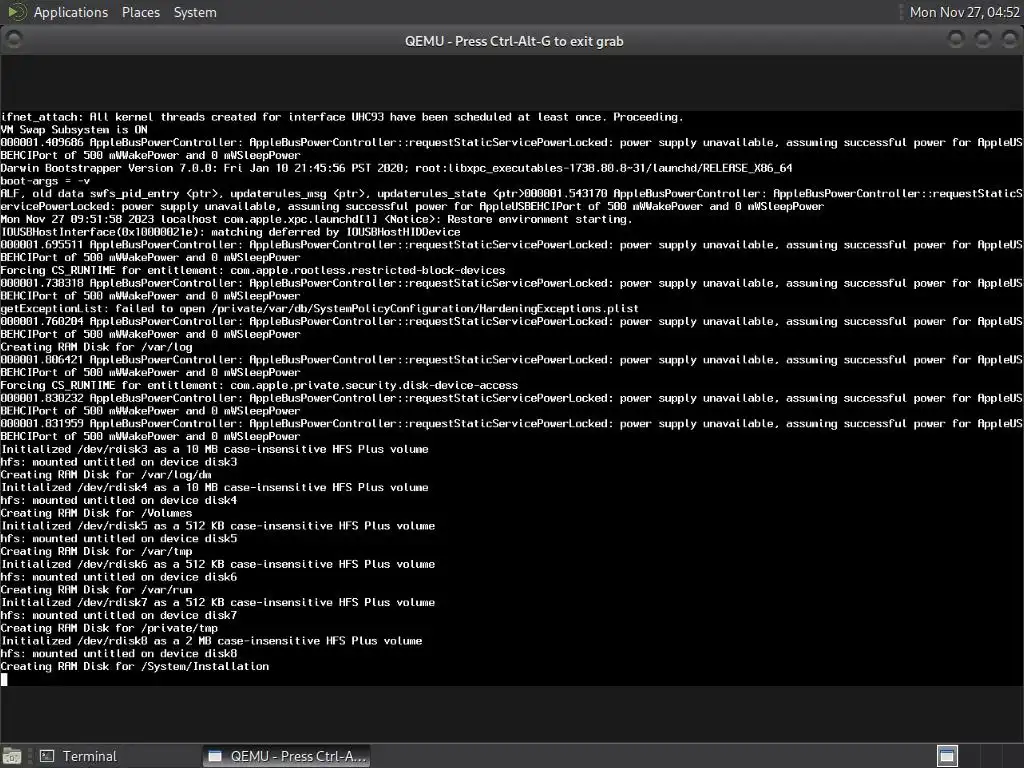Select the QEMU - Press Ctrl-A... taskbar button

point(286,756)
